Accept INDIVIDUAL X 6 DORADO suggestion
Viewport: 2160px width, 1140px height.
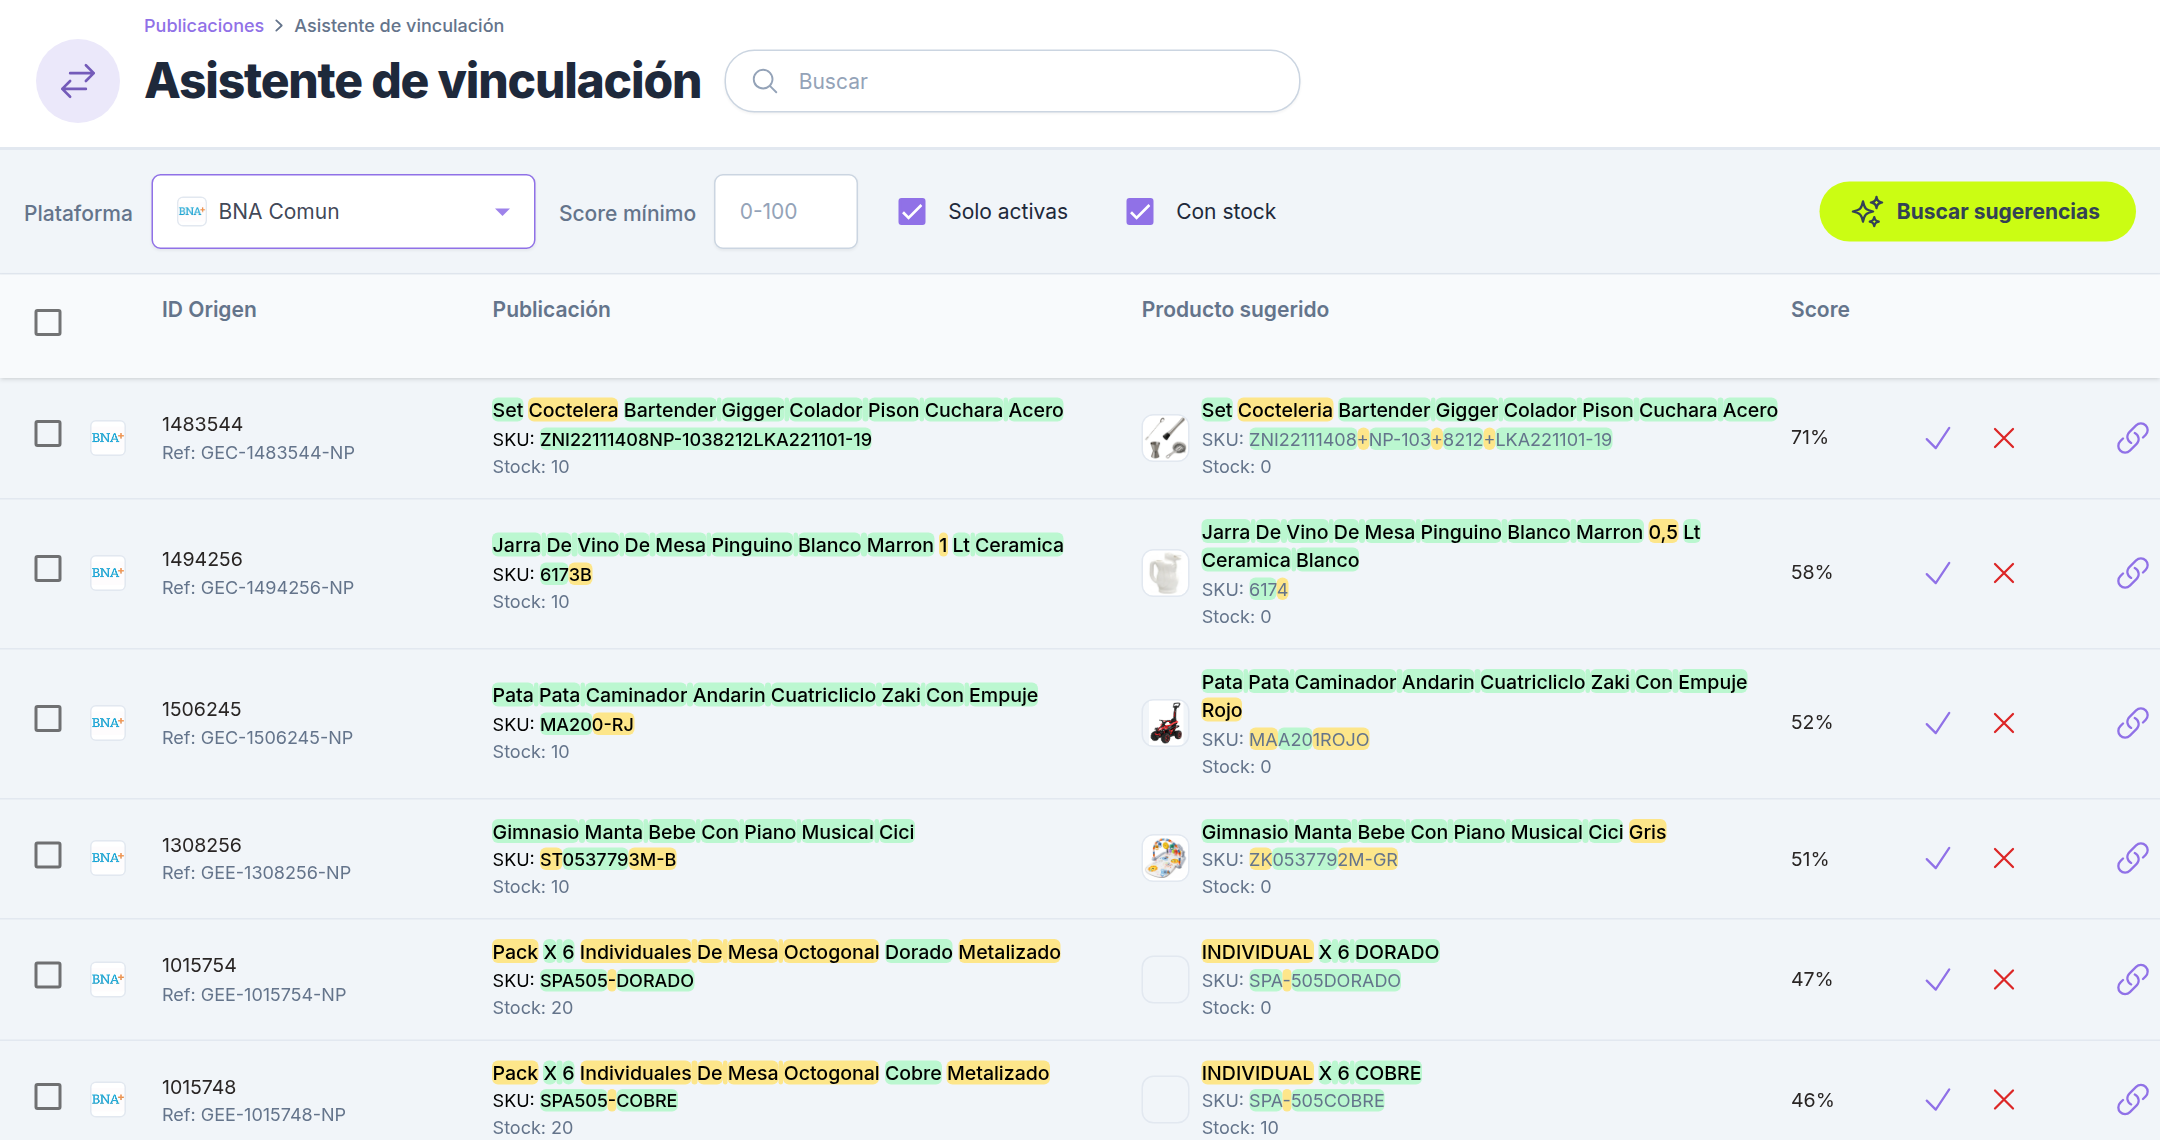[1938, 979]
